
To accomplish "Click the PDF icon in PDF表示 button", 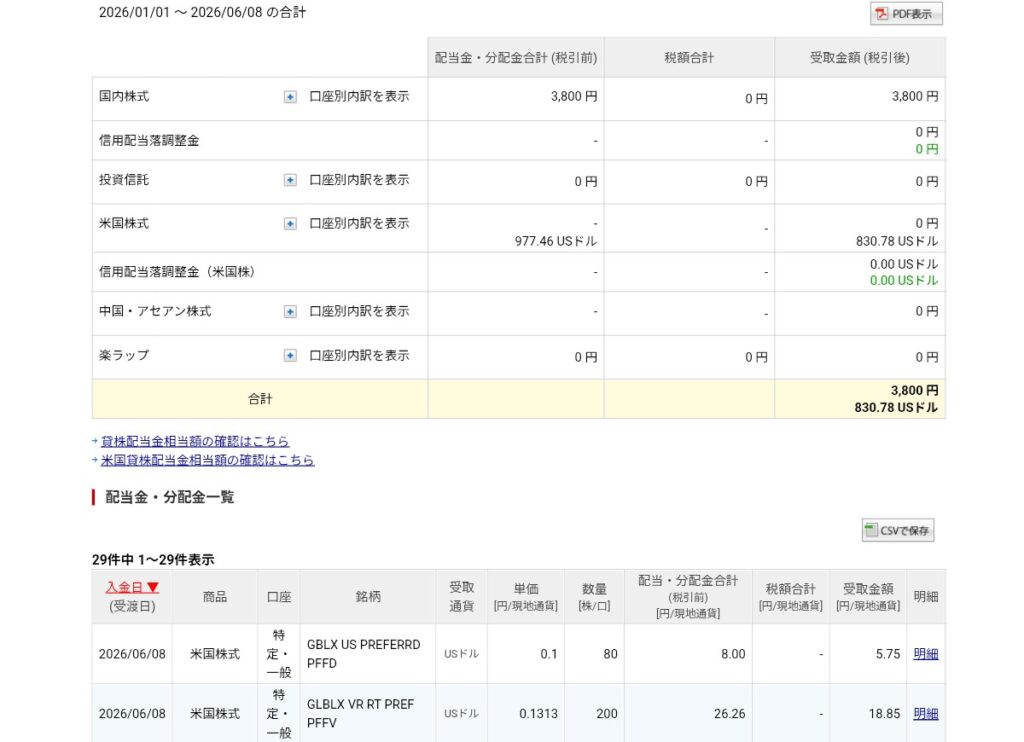I will click(x=882, y=14).
